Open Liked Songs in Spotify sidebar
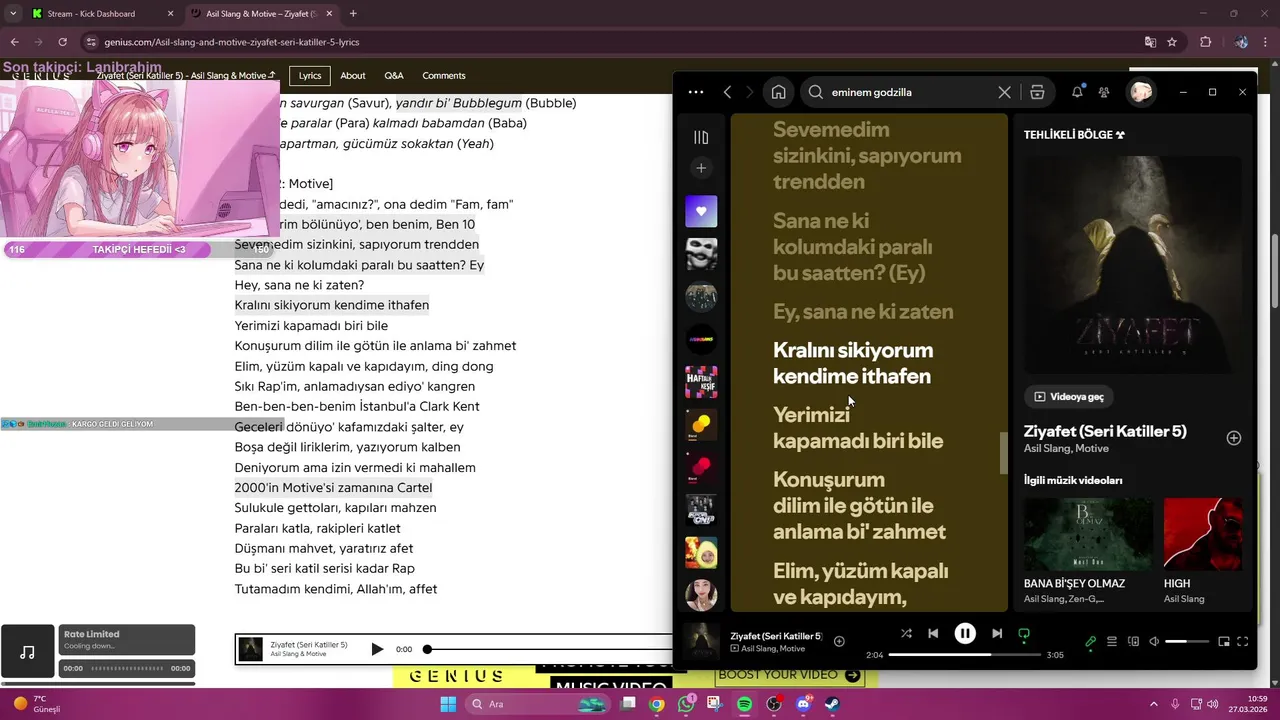The image size is (1280, 720). [x=701, y=211]
